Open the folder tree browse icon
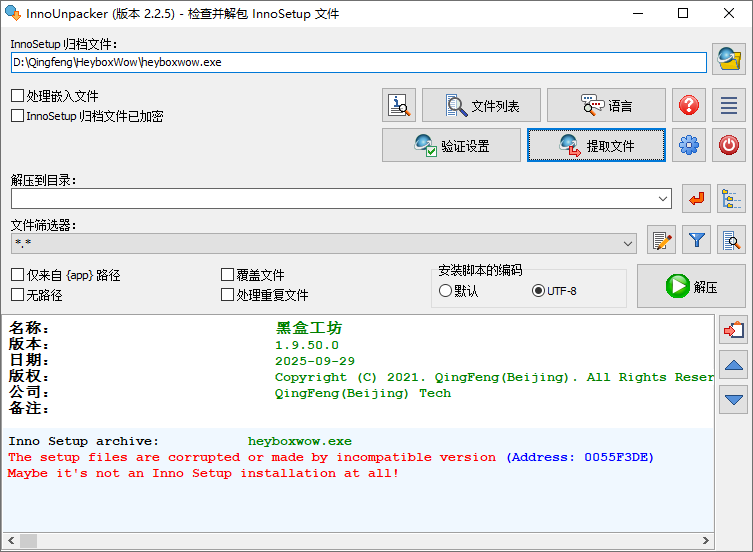Image resolution: width=753 pixels, height=552 pixels. [731, 198]
